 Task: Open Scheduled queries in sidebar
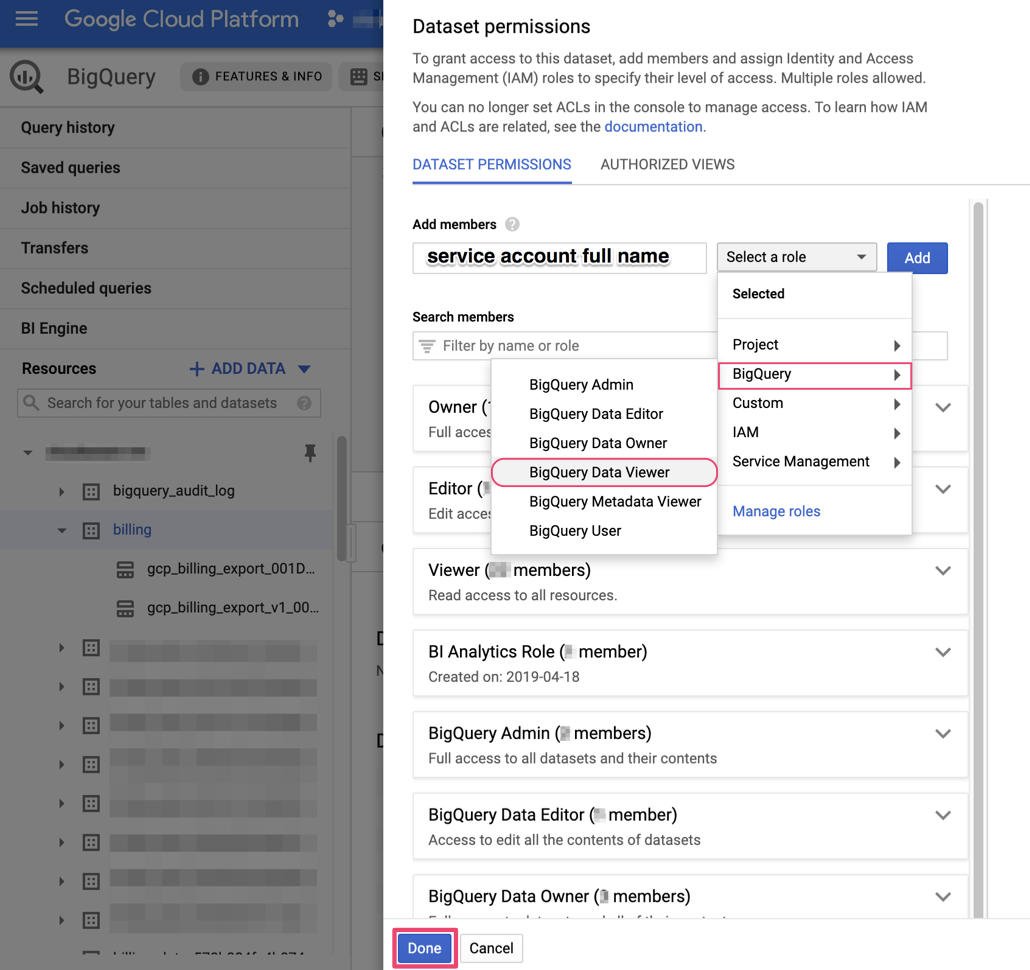point(175,288)
